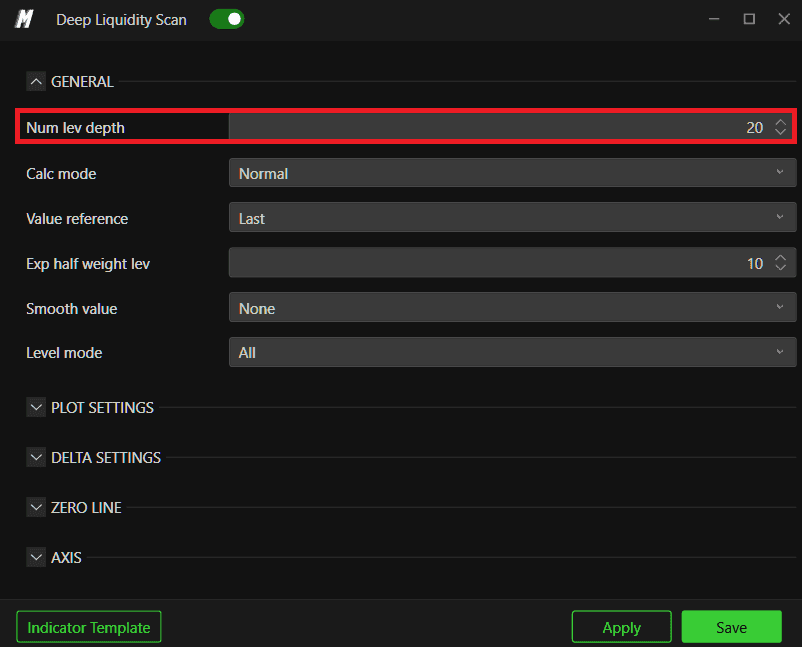Decrease Num lev depth with down arrow
The height and width of the screenshot is (647, 802).
[781, 131]
